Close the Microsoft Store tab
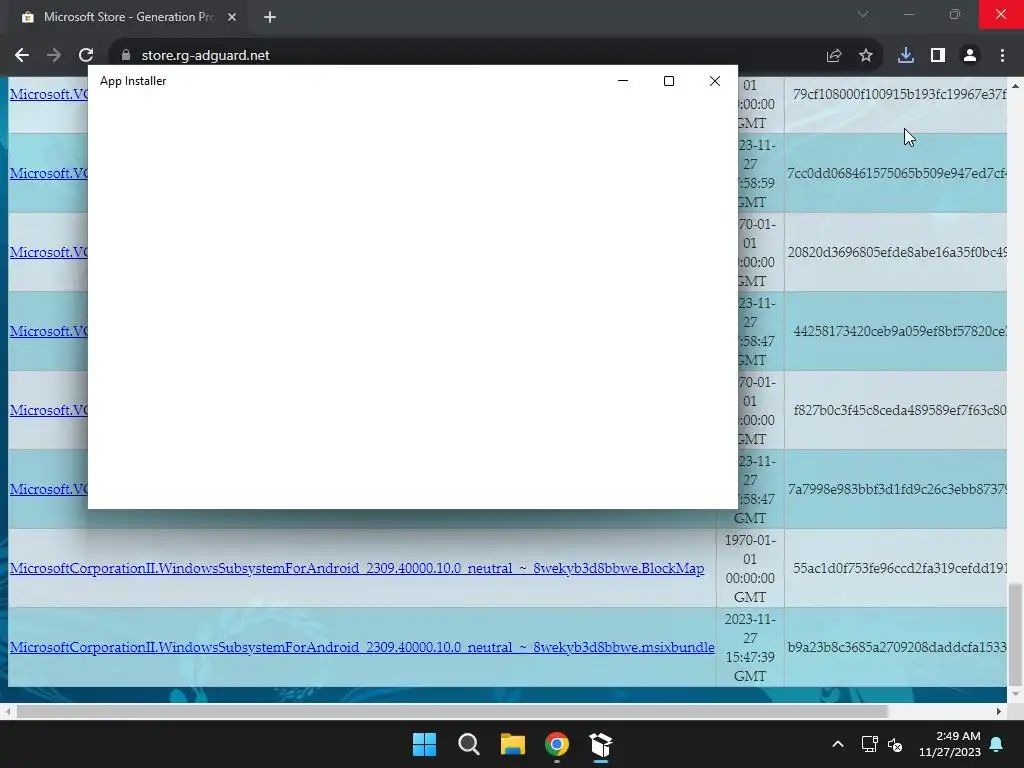The image size is (1024, 768). click(232, 17)
